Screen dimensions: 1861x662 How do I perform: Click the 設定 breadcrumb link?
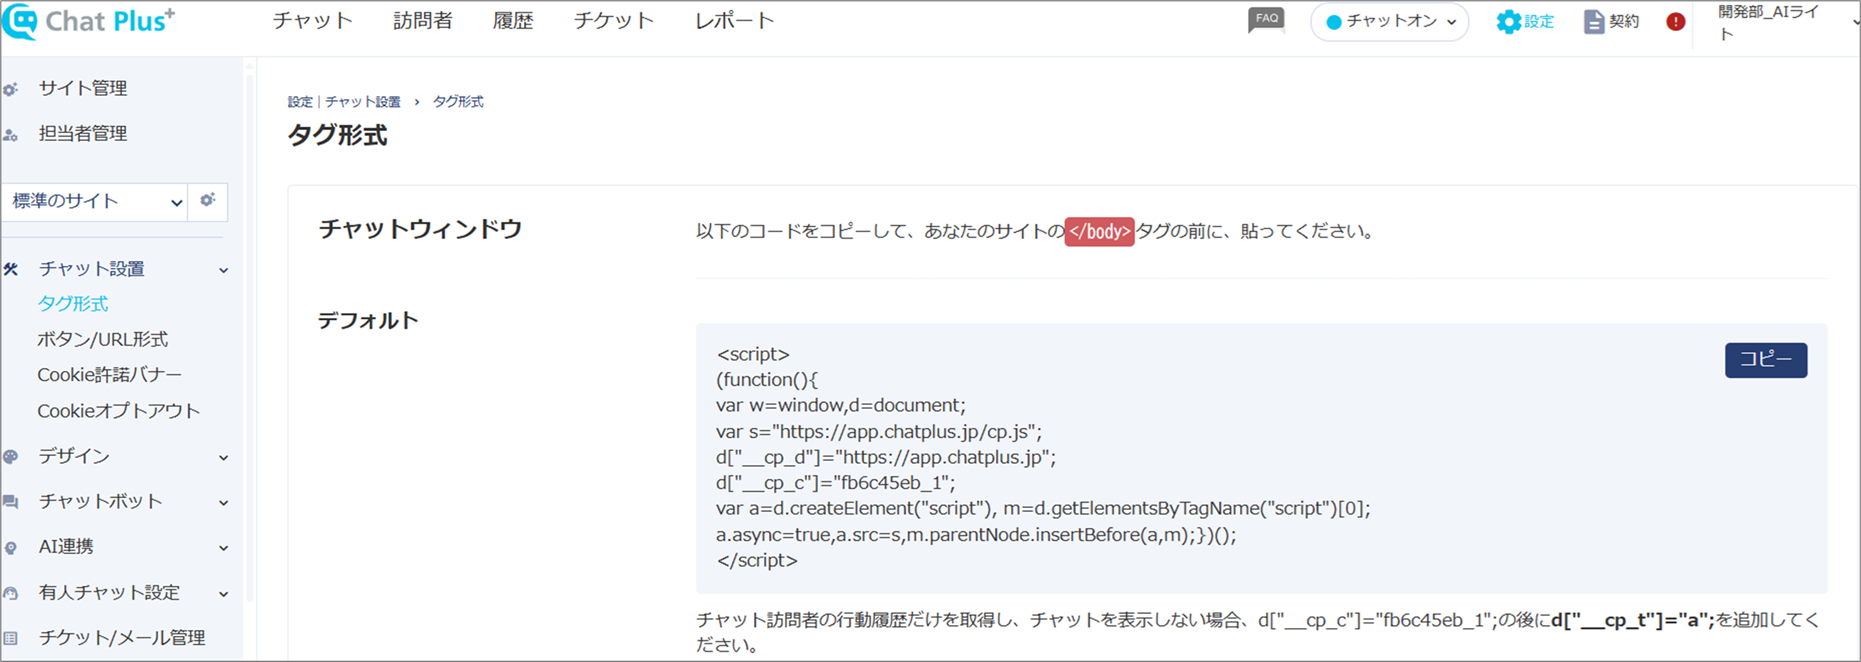300,102
